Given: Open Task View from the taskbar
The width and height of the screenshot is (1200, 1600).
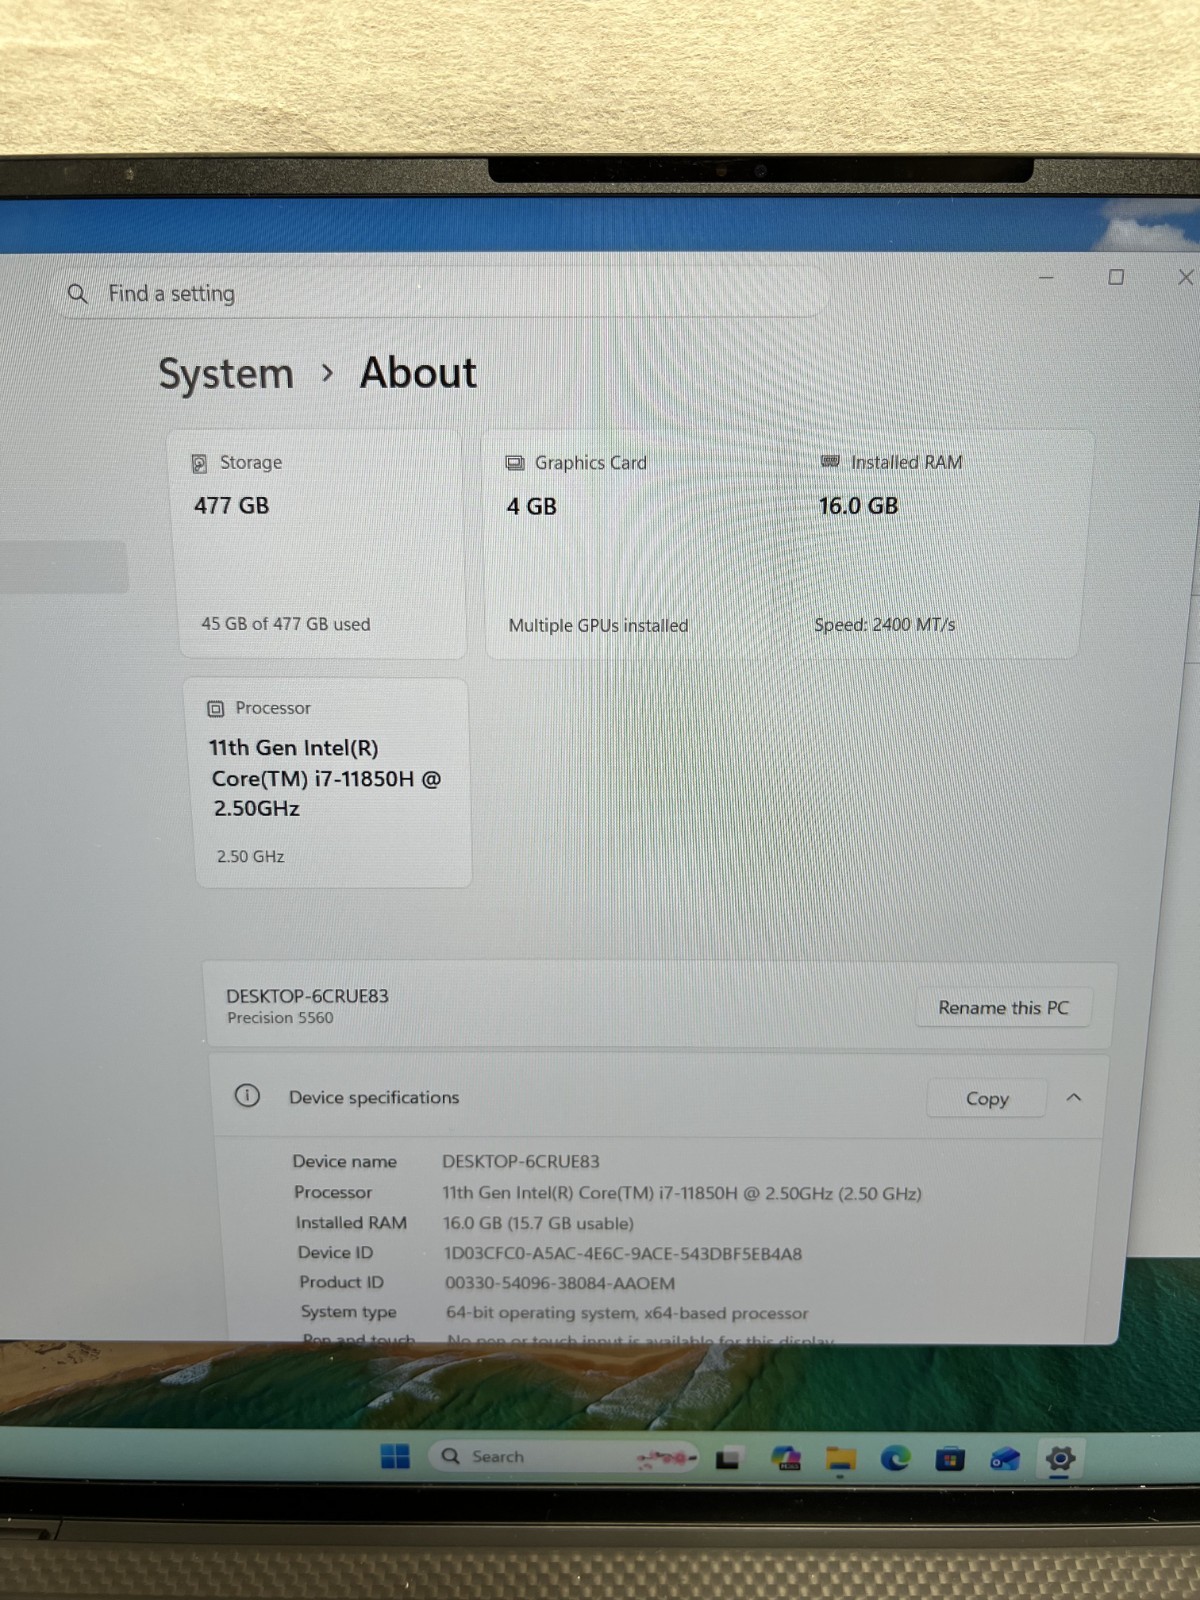Looking at the screenshot, I should (x=727, y=1459).
